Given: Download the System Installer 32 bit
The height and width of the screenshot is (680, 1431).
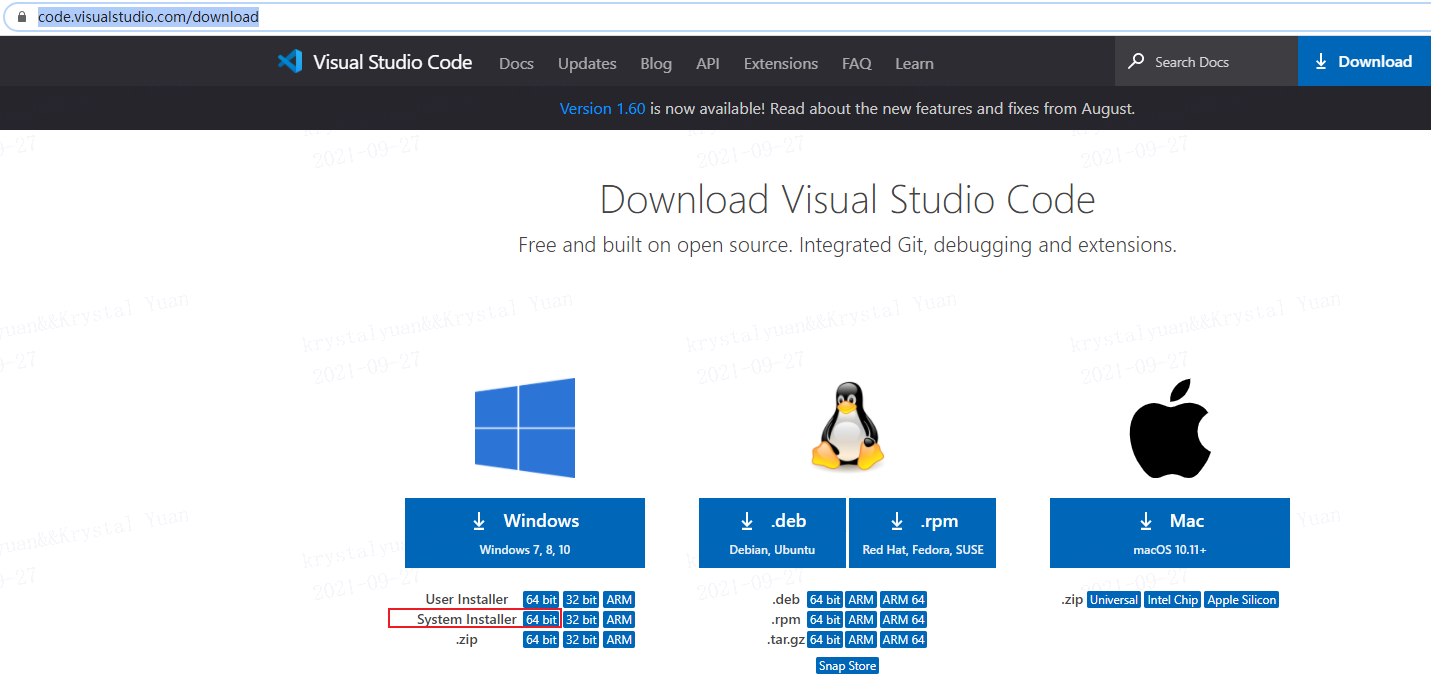Looking at the screenshot, I should pyautogui.click(x=581, y=620).
